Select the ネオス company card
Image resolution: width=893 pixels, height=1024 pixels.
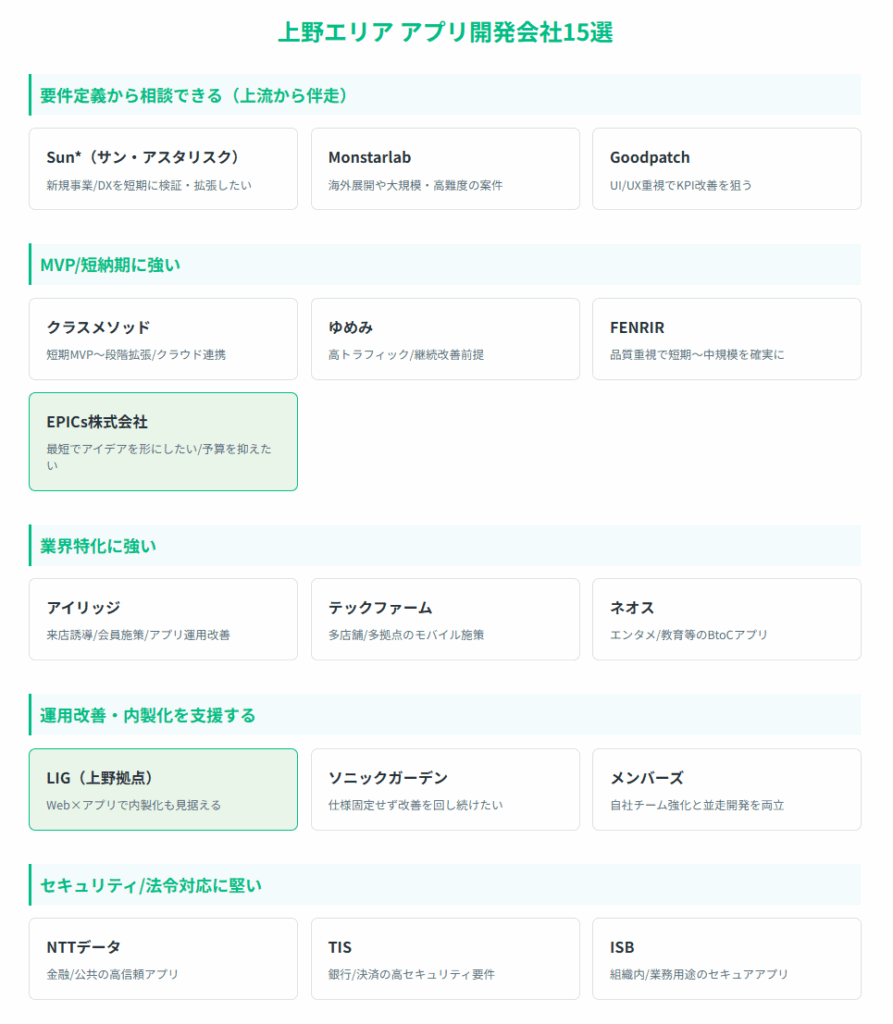tap(726, 619)
